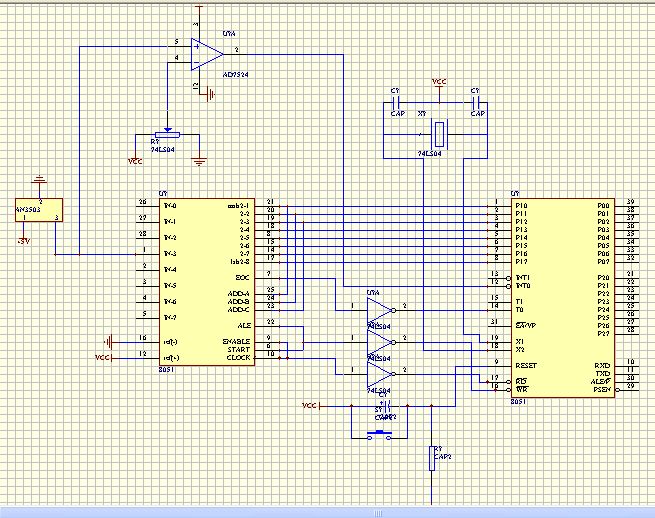The image size is (655, 518).
Task: Click the right CAP capacitor above the crystal
Action: coord(476,102)
